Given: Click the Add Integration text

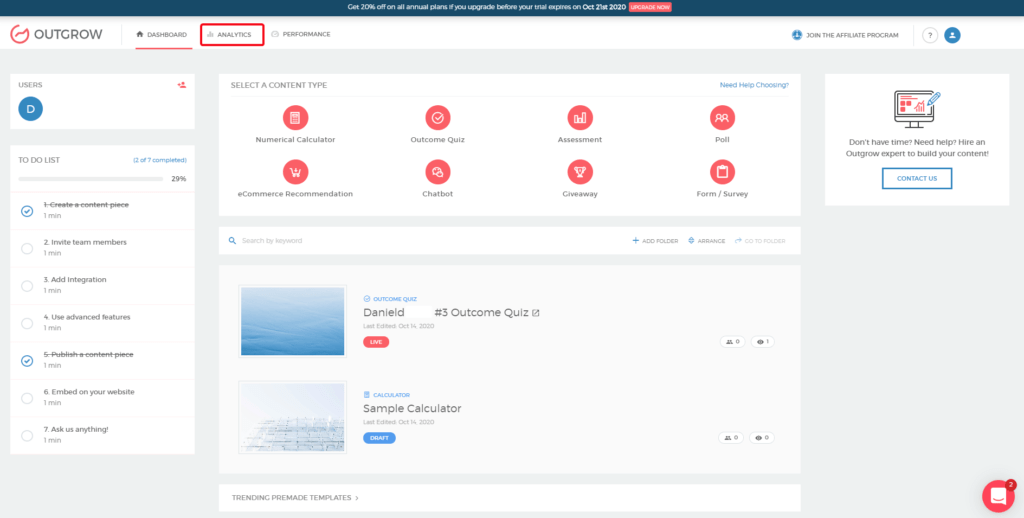Looking at the screenshot, I should tap(75, 280).
